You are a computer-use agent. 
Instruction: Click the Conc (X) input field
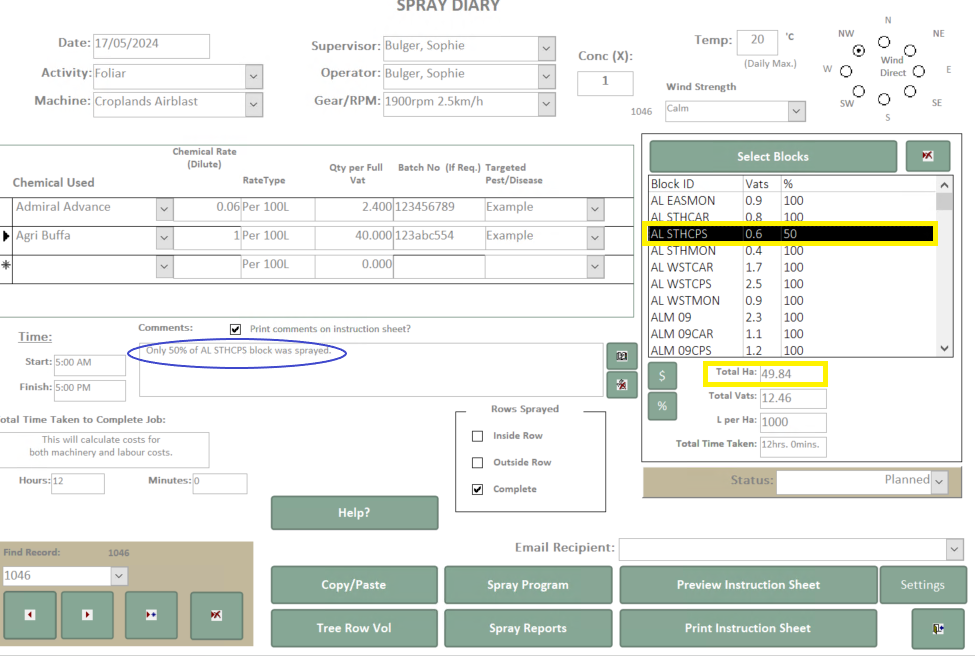[x=605, y=83]
